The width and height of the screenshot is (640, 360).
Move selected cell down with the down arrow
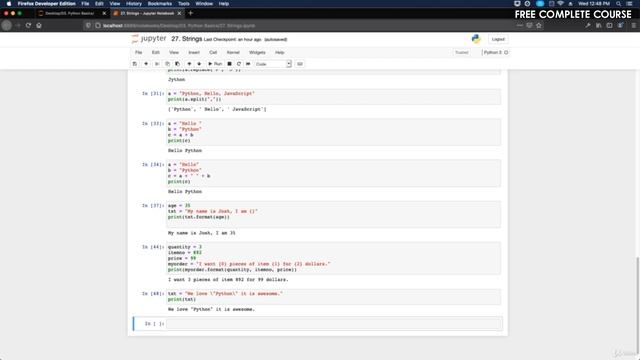tap(199, 64)
